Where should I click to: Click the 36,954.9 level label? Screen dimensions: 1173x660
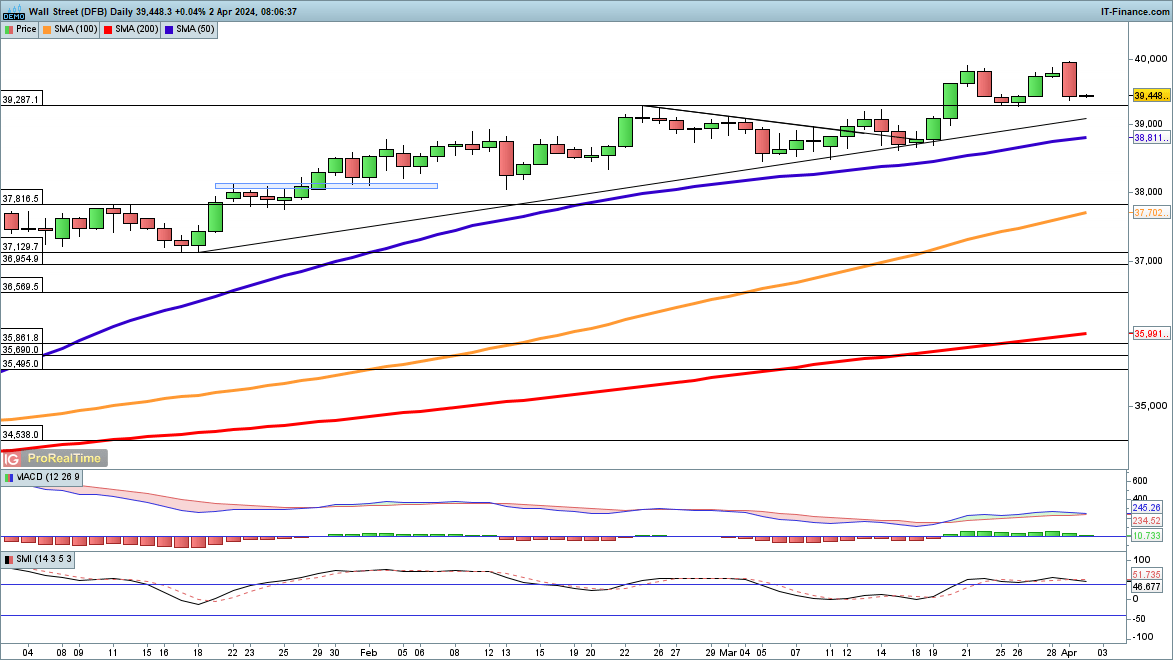pos(21,259)
